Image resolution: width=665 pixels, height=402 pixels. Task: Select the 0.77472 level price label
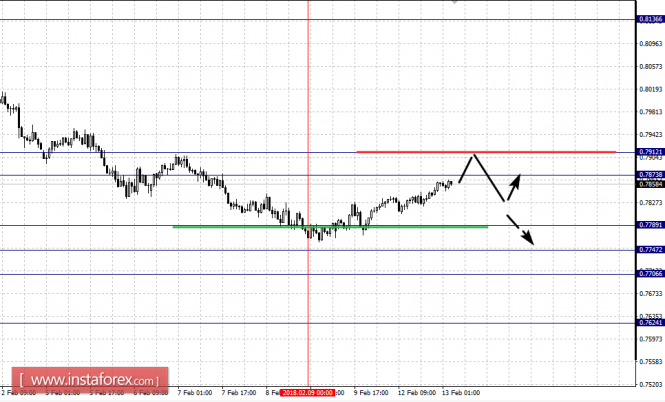coord(651,250)
